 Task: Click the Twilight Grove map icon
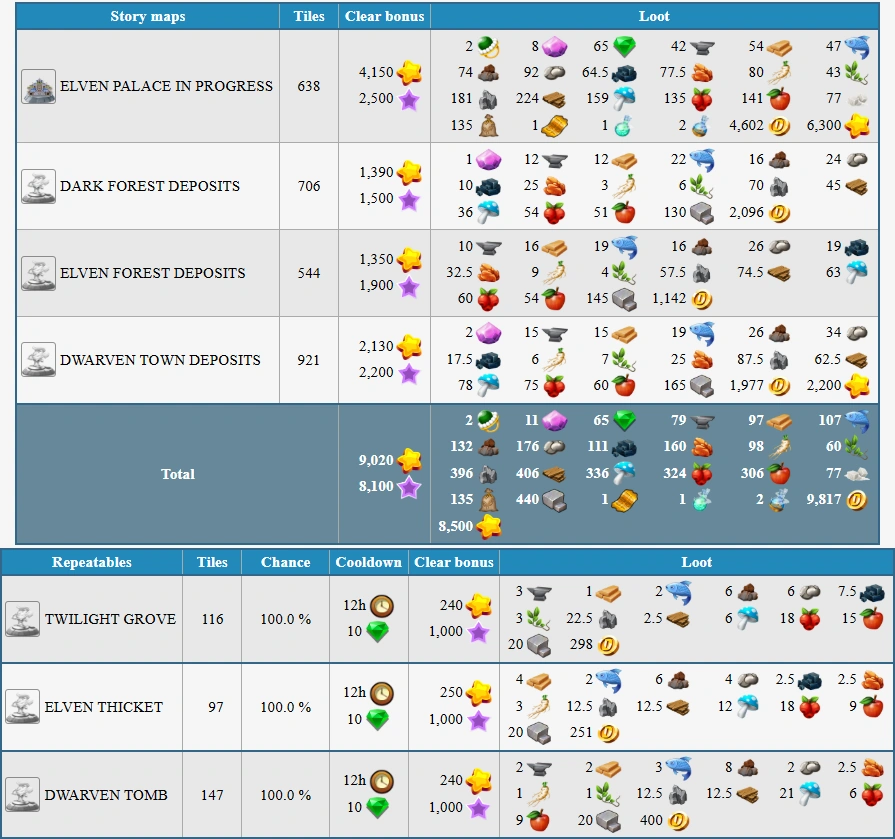pyautogui.click(x=22, y=619)
